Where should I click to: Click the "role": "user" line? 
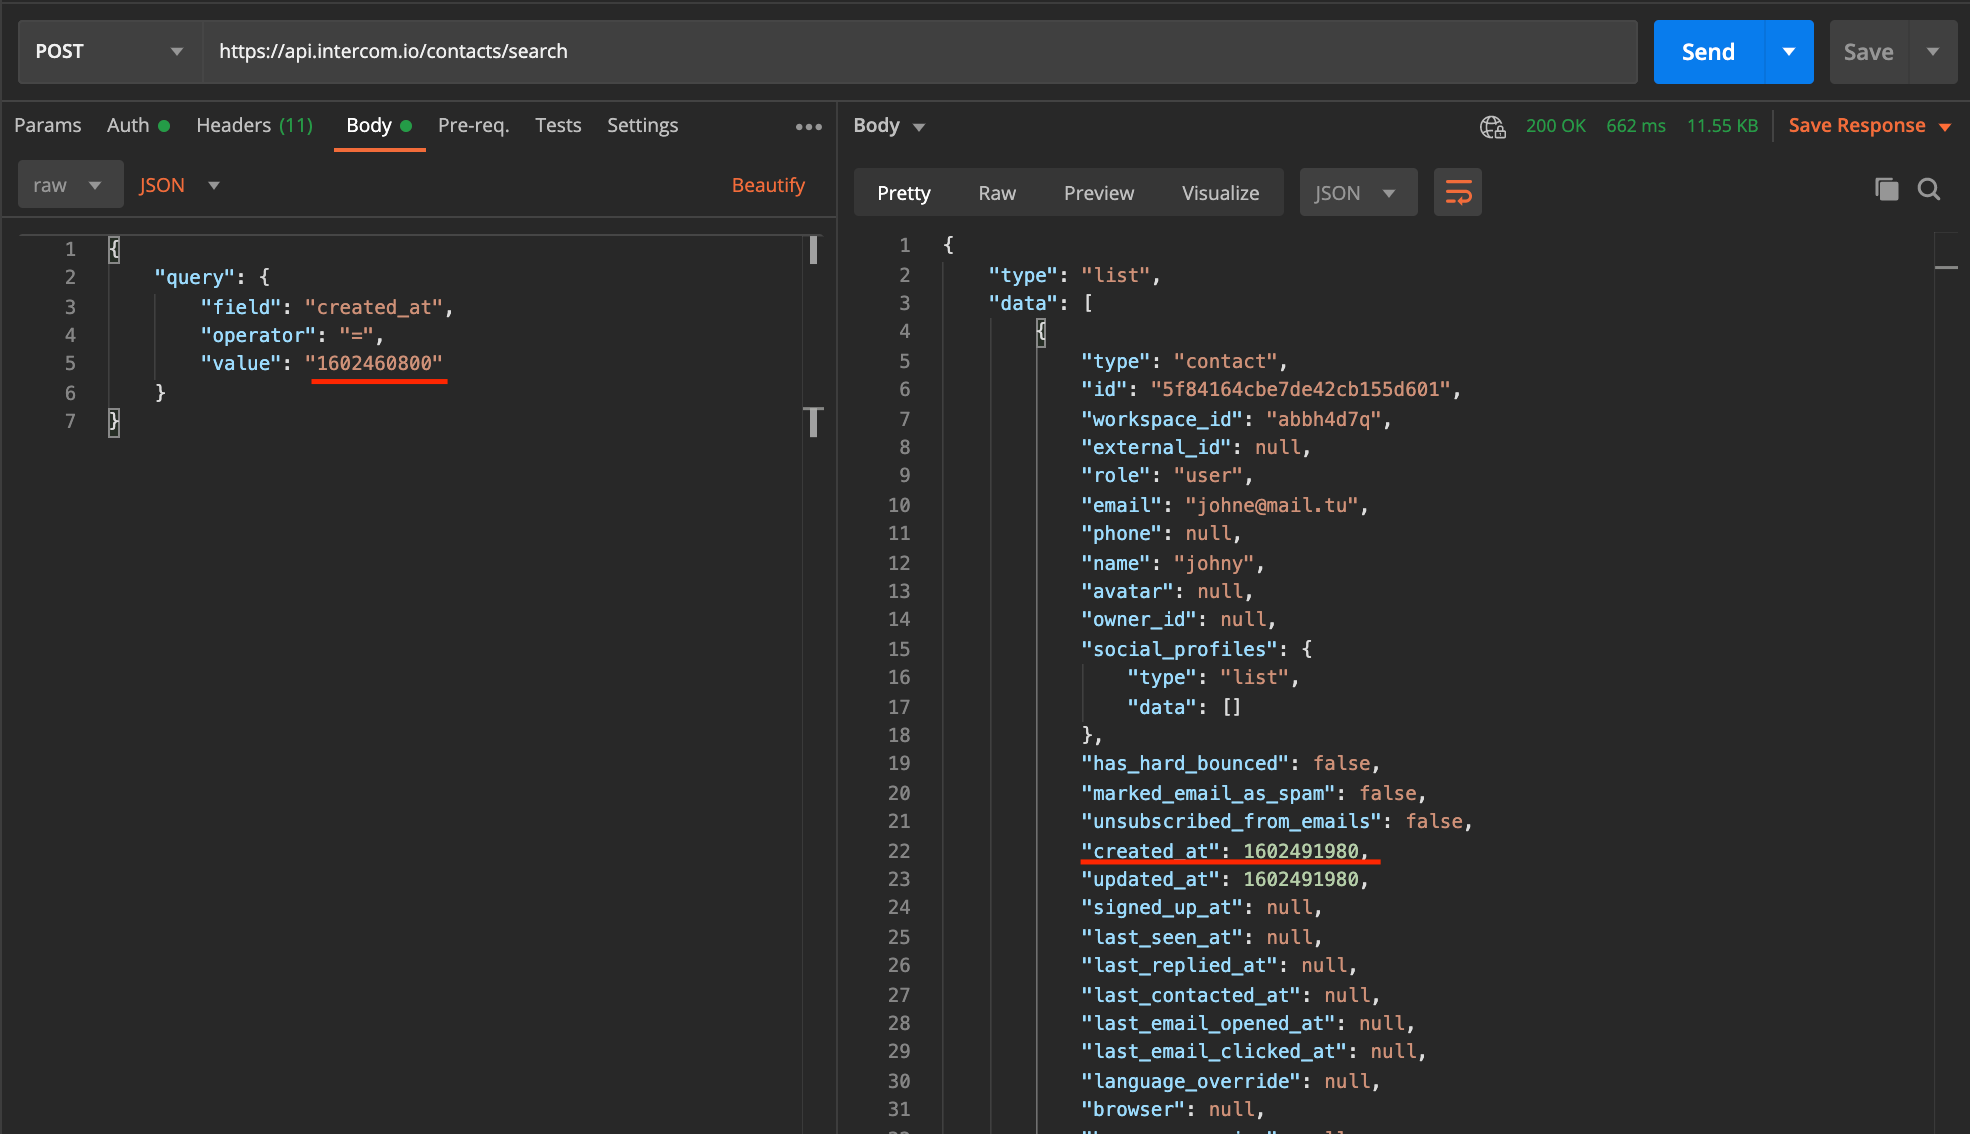tap(1167, 476)
